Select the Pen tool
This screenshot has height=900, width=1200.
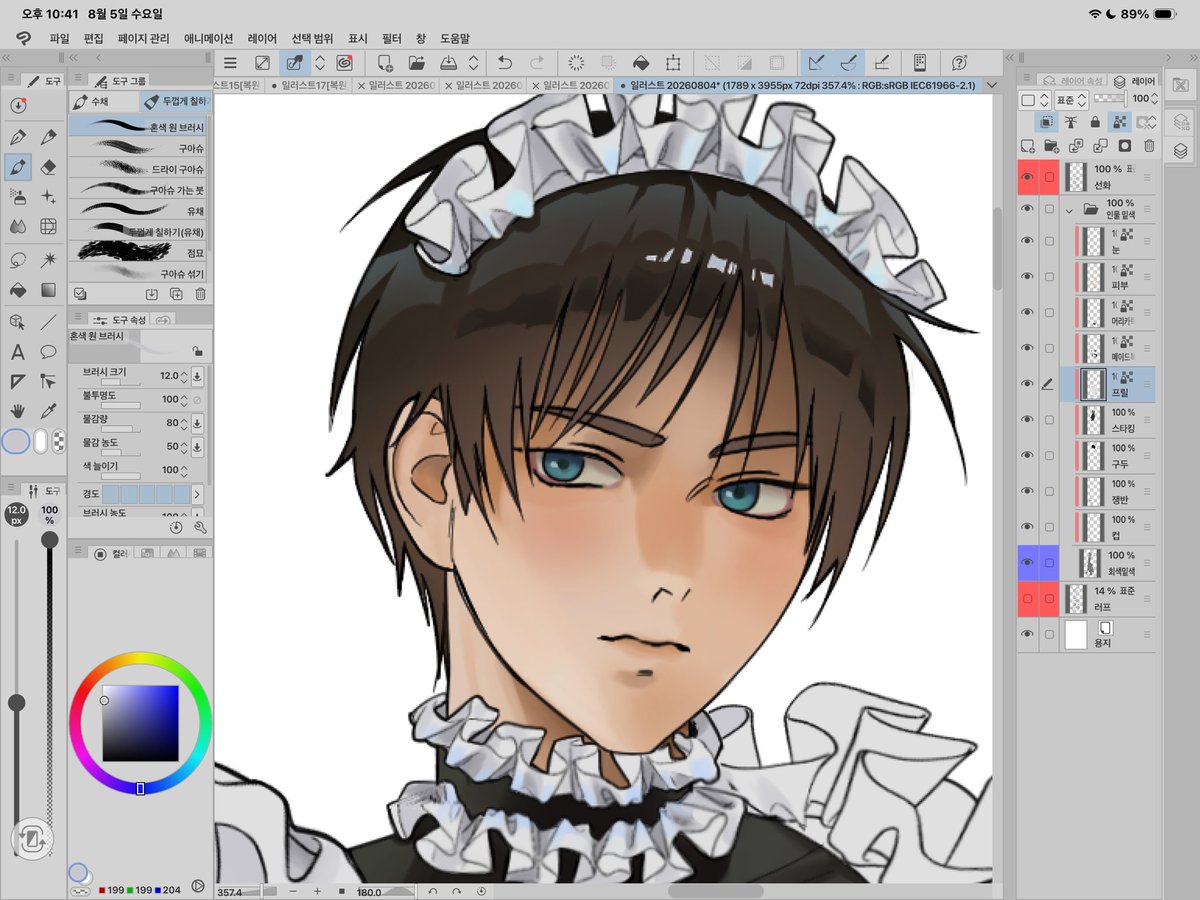[x=17, y=137]
